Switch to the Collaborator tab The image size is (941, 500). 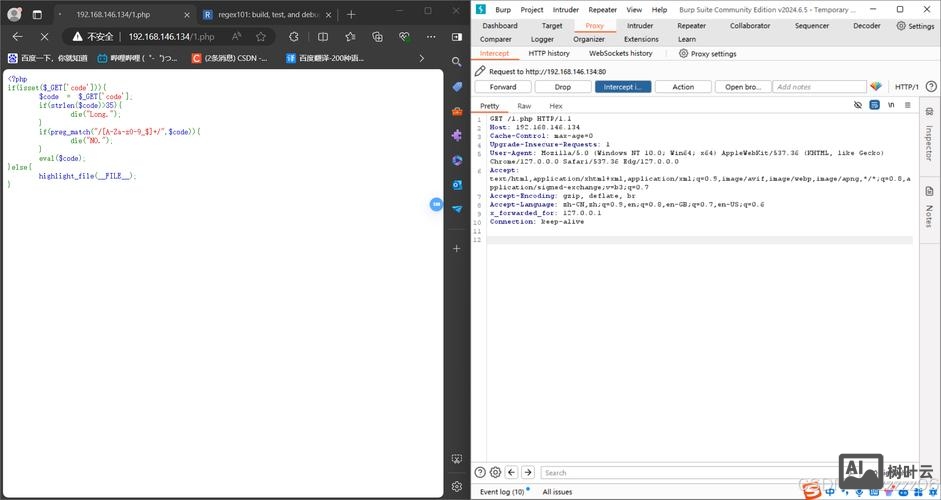[750, 26]
